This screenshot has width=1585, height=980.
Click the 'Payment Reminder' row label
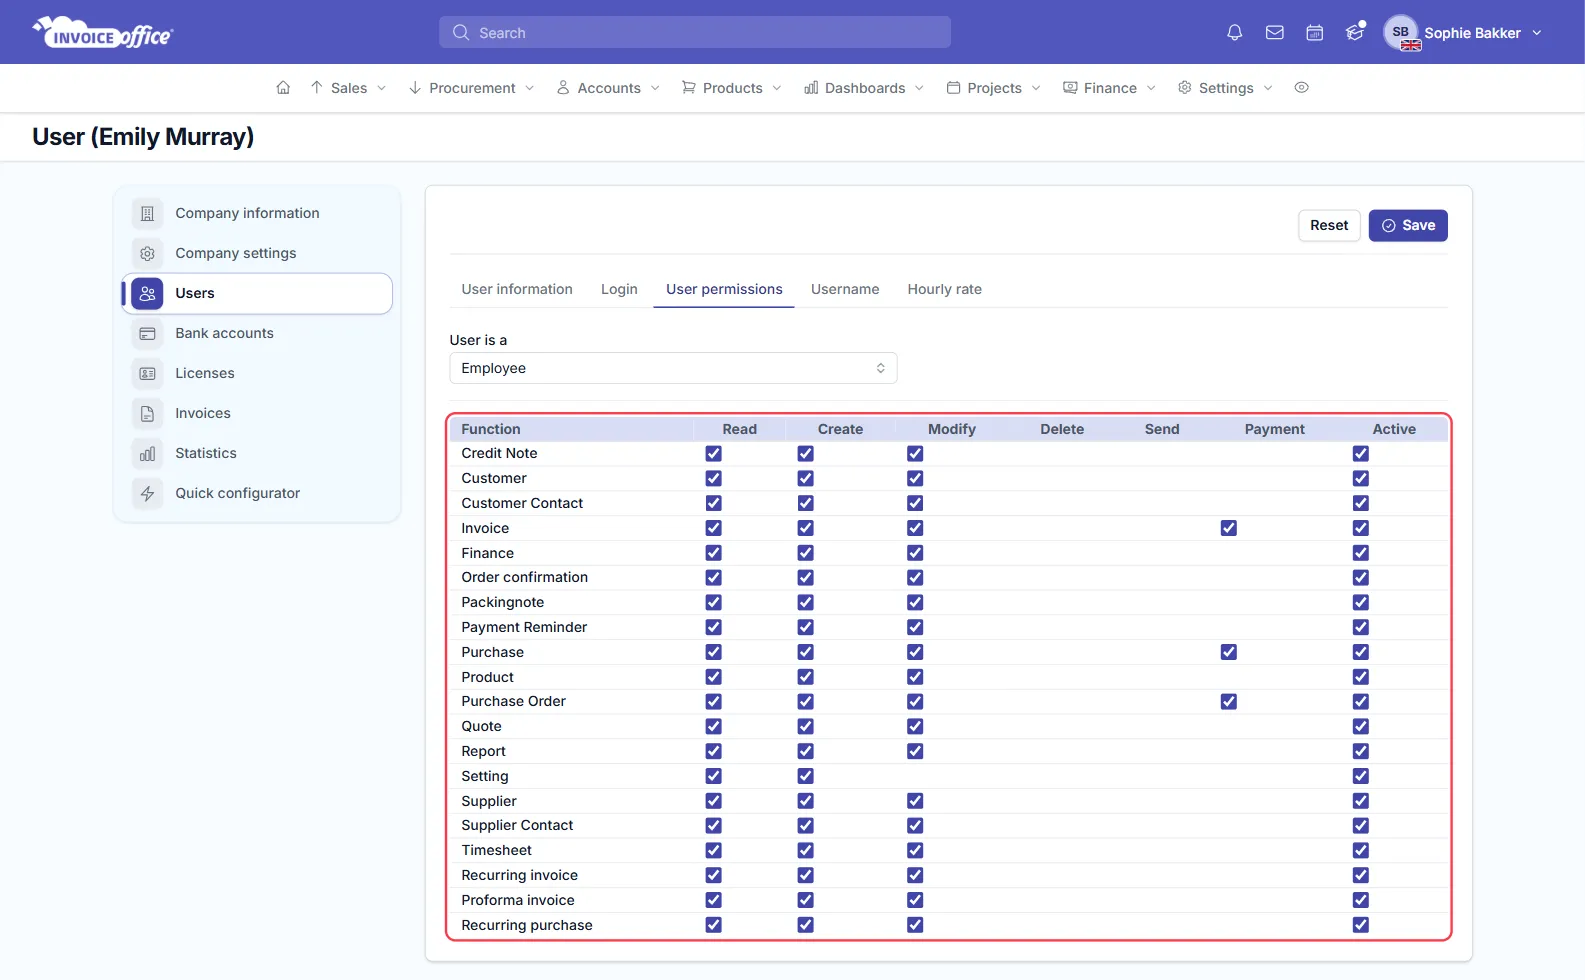click(524, 627)
